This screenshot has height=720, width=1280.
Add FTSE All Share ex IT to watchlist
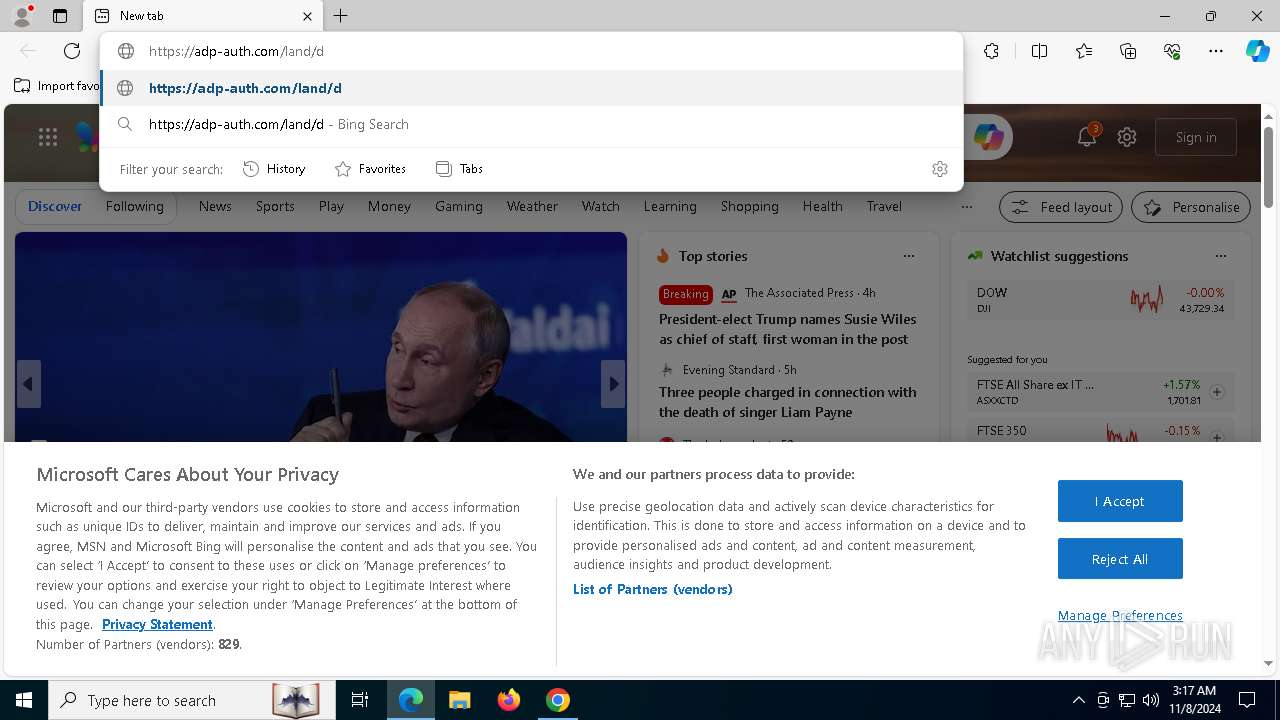coord(1217,392)
